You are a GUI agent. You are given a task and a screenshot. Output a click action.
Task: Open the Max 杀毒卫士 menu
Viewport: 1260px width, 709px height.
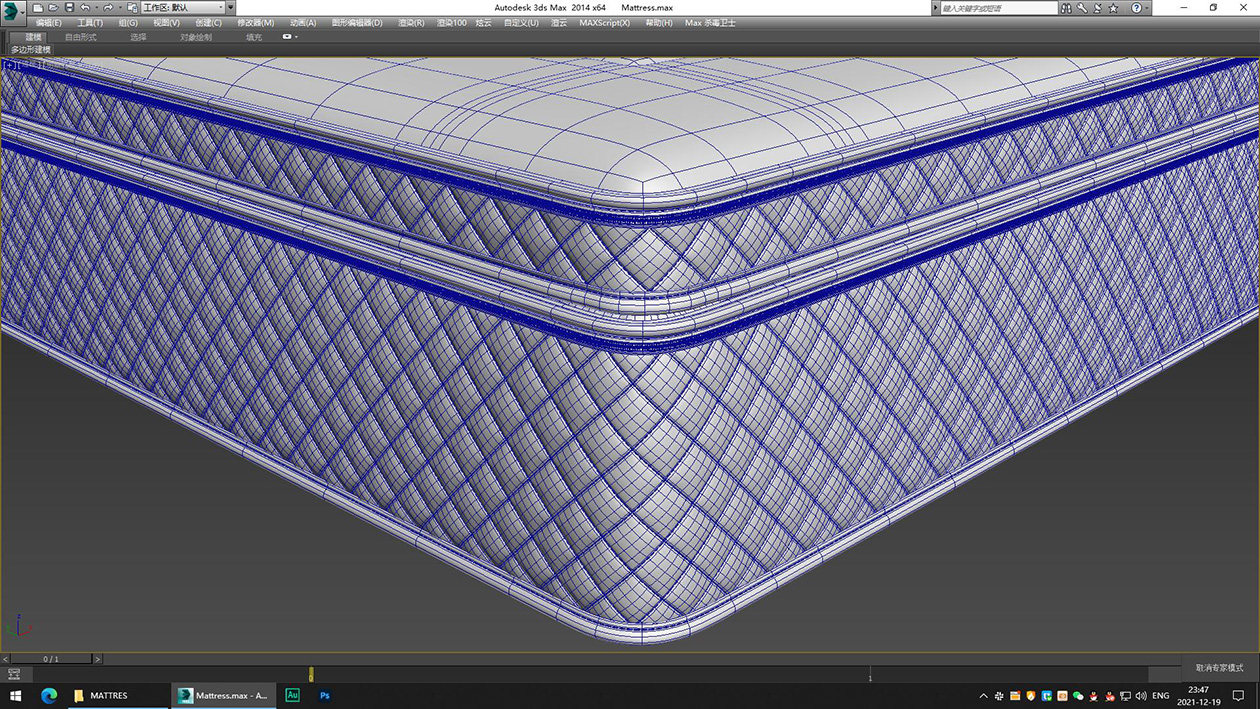(x=710, y=22)
